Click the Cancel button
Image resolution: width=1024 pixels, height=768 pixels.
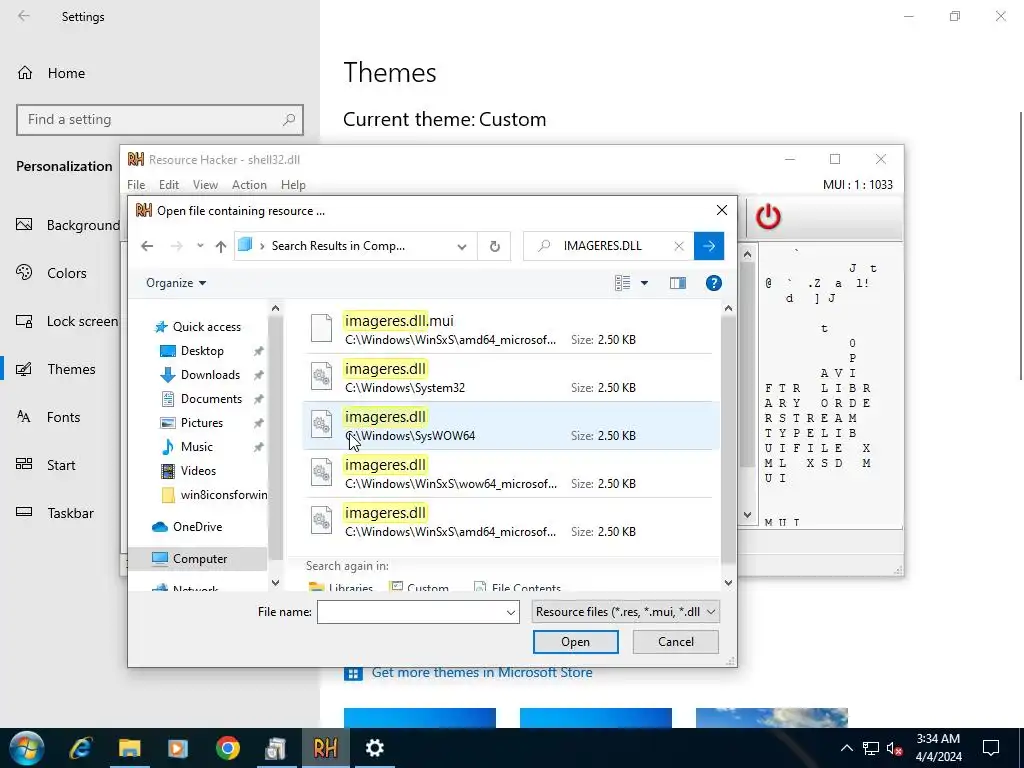(676, 642)
